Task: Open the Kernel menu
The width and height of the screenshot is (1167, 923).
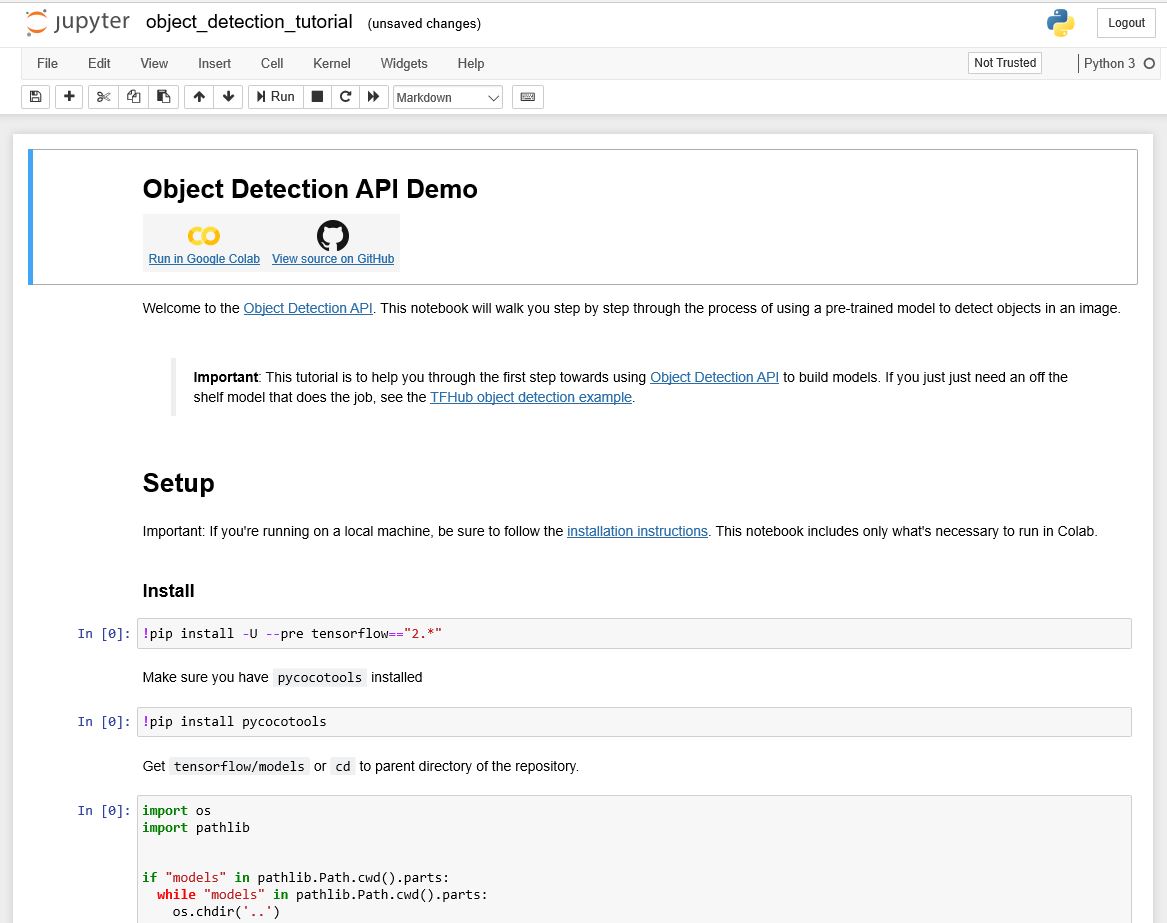Action: pyautogui.click(x=331, y=63)
